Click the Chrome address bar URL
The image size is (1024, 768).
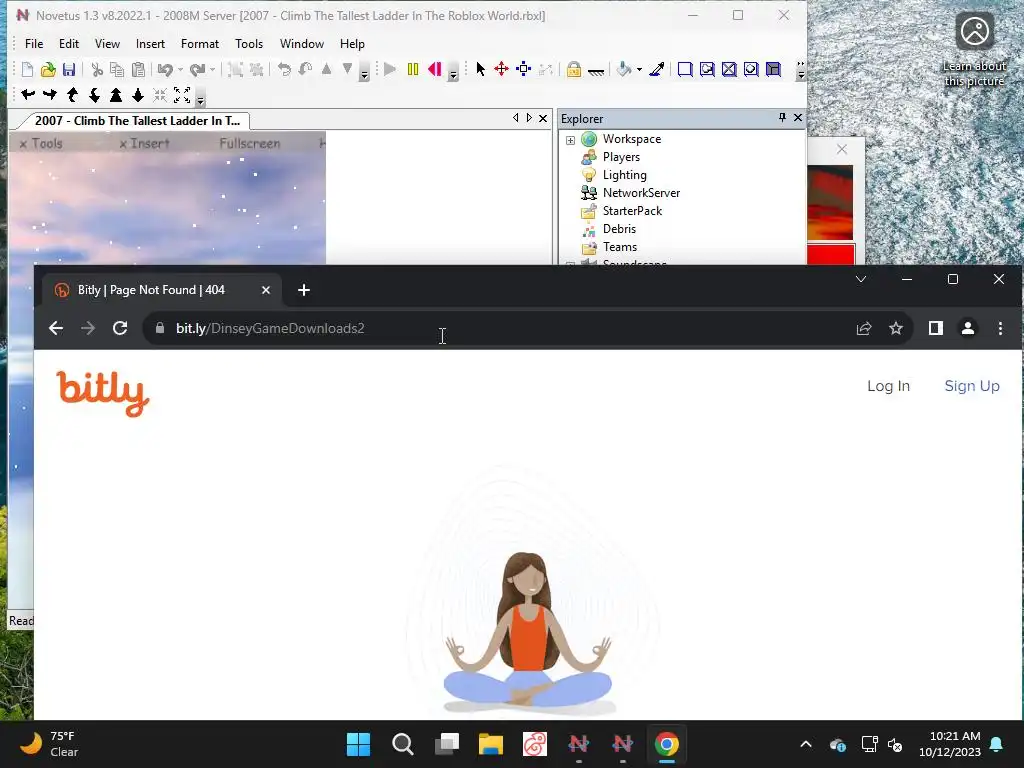[270, 328]
